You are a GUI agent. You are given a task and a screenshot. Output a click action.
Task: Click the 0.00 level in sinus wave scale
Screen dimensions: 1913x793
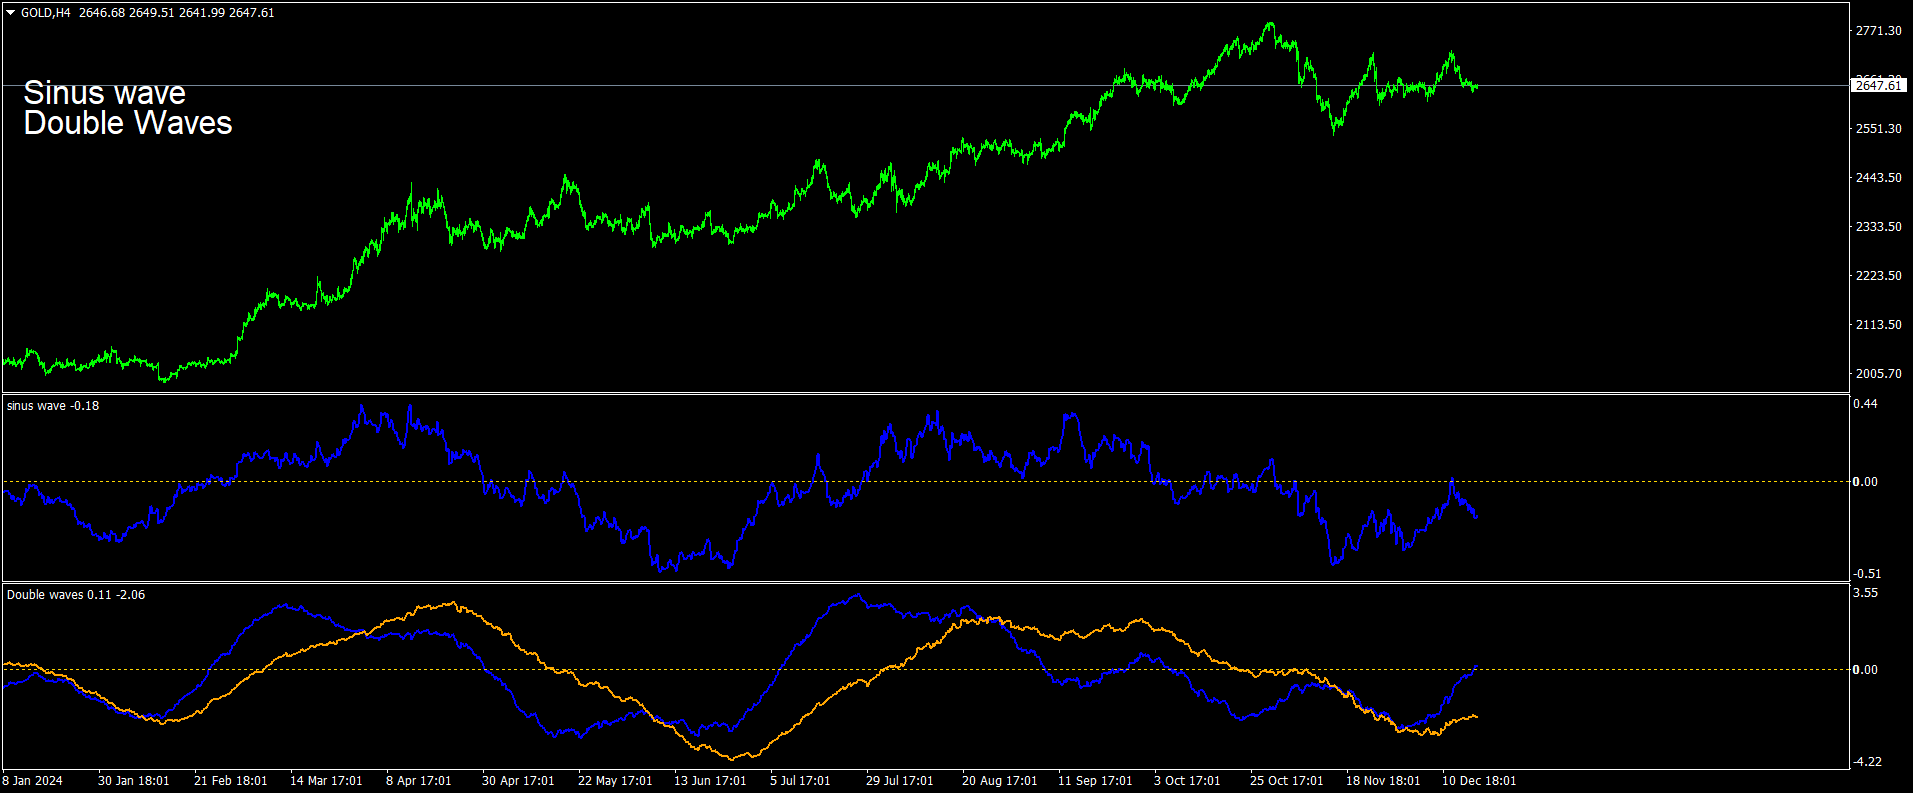coord(1866,482)
